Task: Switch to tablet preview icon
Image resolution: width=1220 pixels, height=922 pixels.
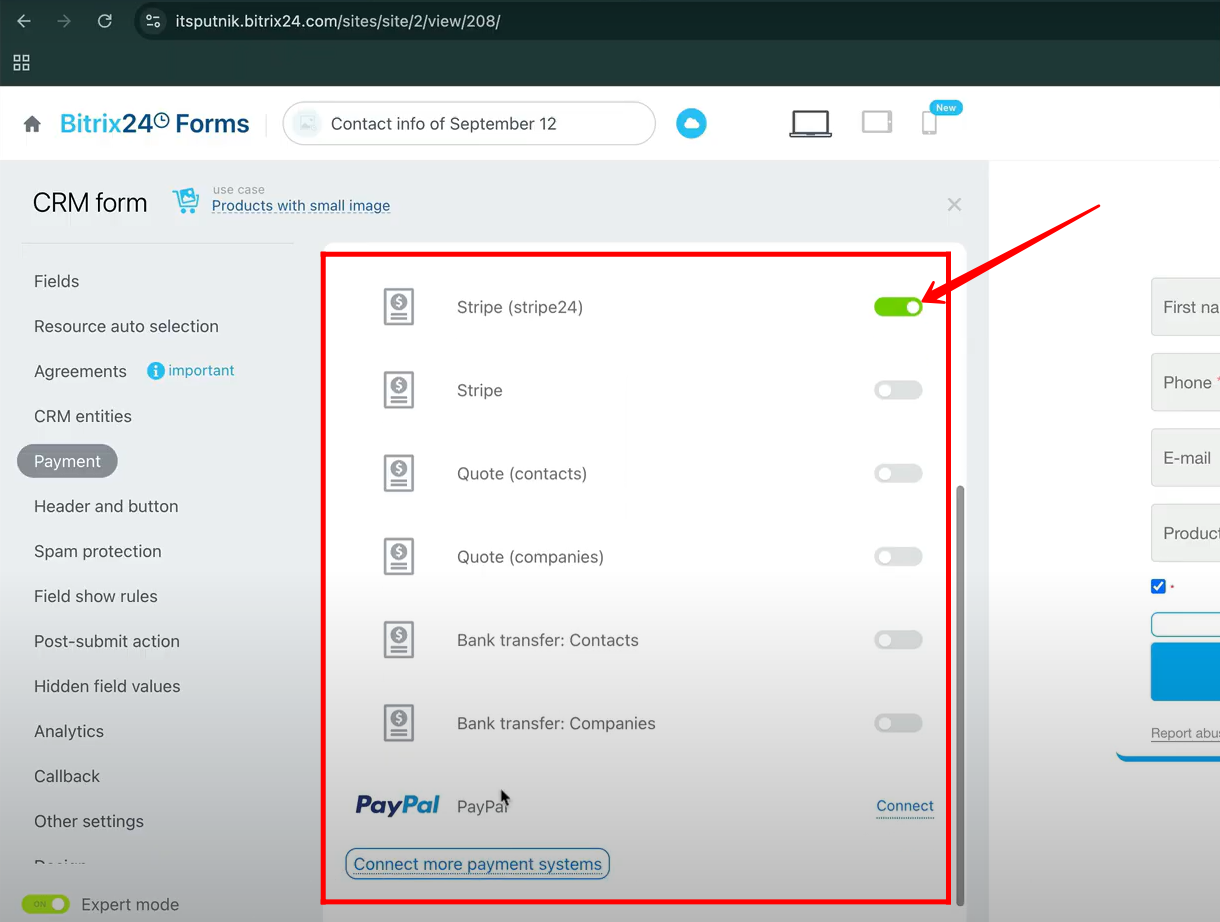Action: tap(876, 122)
